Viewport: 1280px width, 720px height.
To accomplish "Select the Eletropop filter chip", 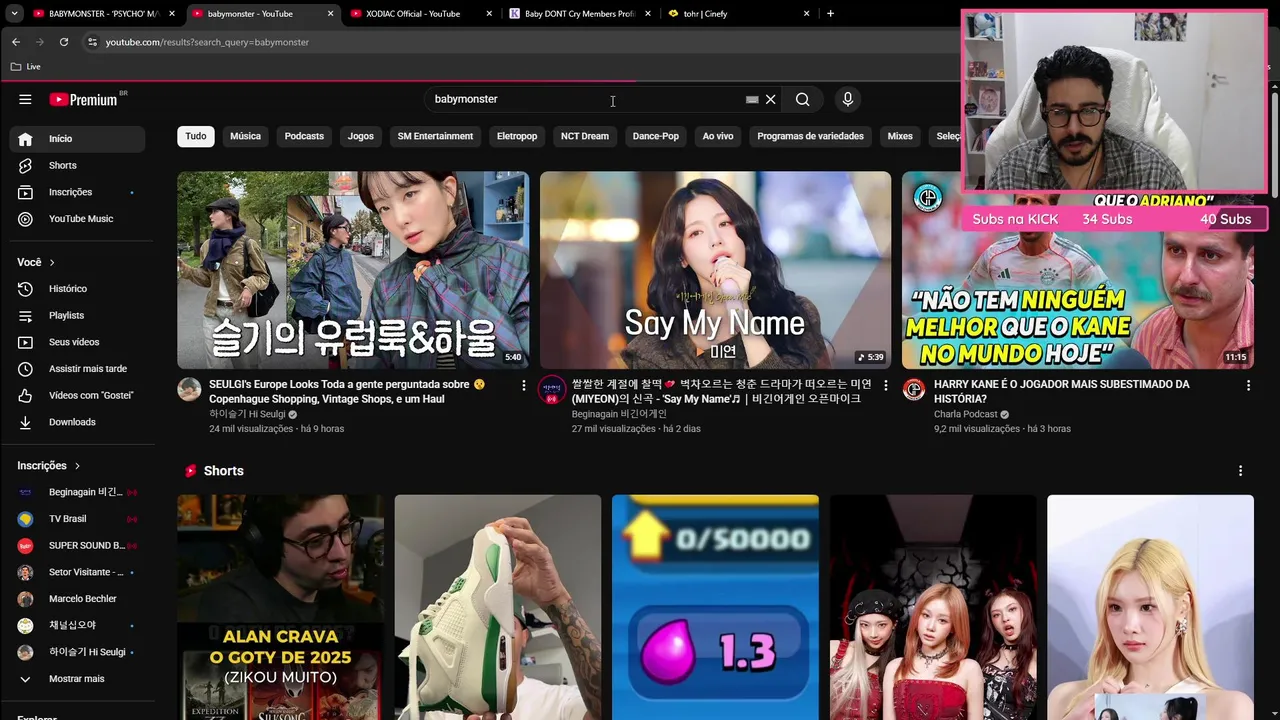I will (x=517, y=136).
